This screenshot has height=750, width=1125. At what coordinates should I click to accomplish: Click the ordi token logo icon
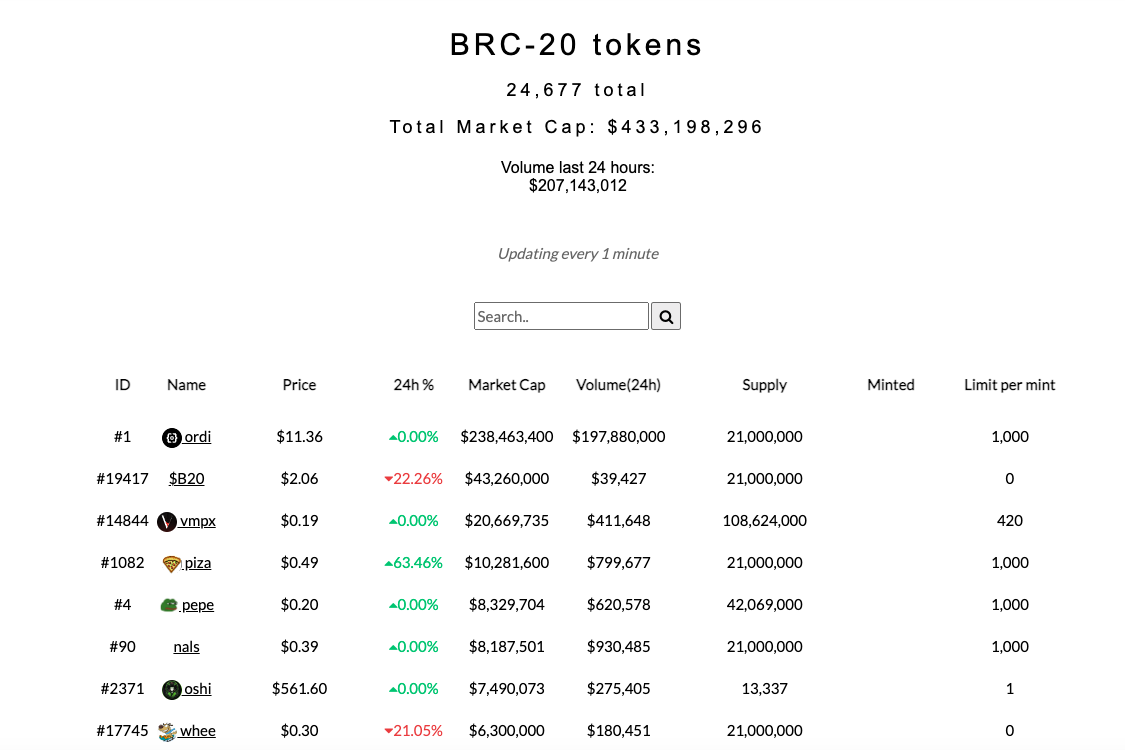171,437
